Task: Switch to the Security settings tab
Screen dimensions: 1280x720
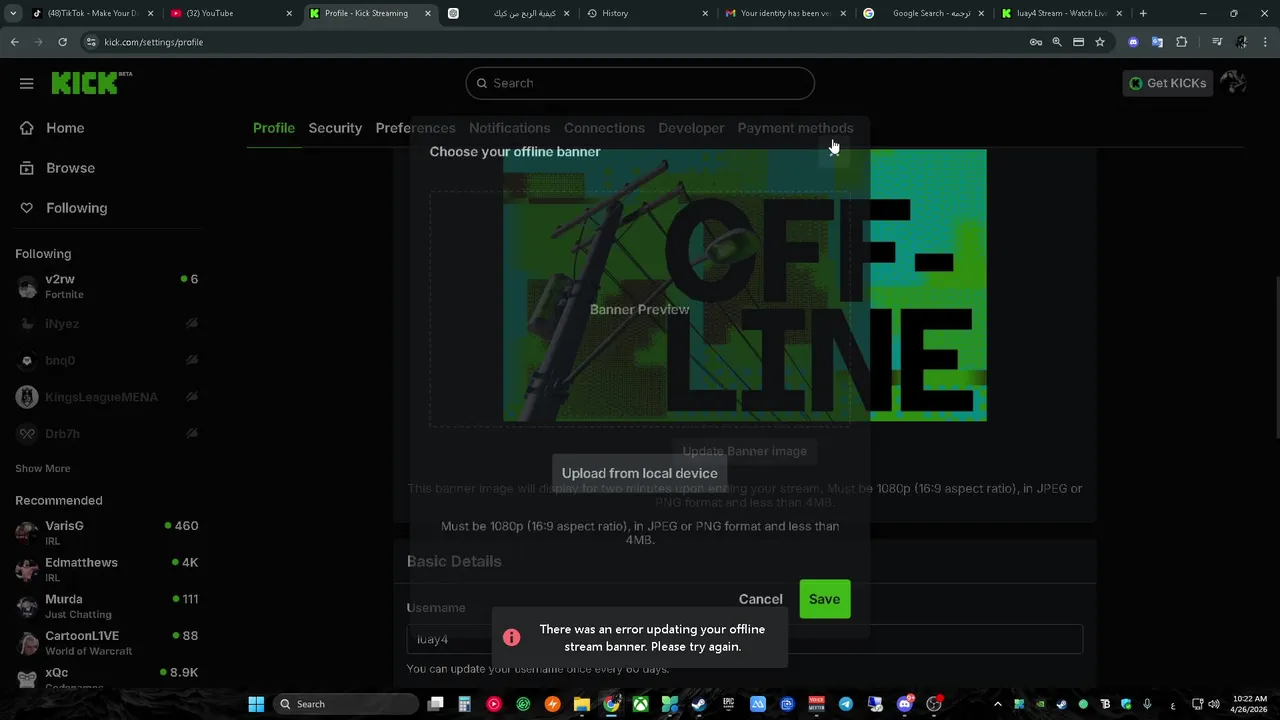Action: pos(335,128)
